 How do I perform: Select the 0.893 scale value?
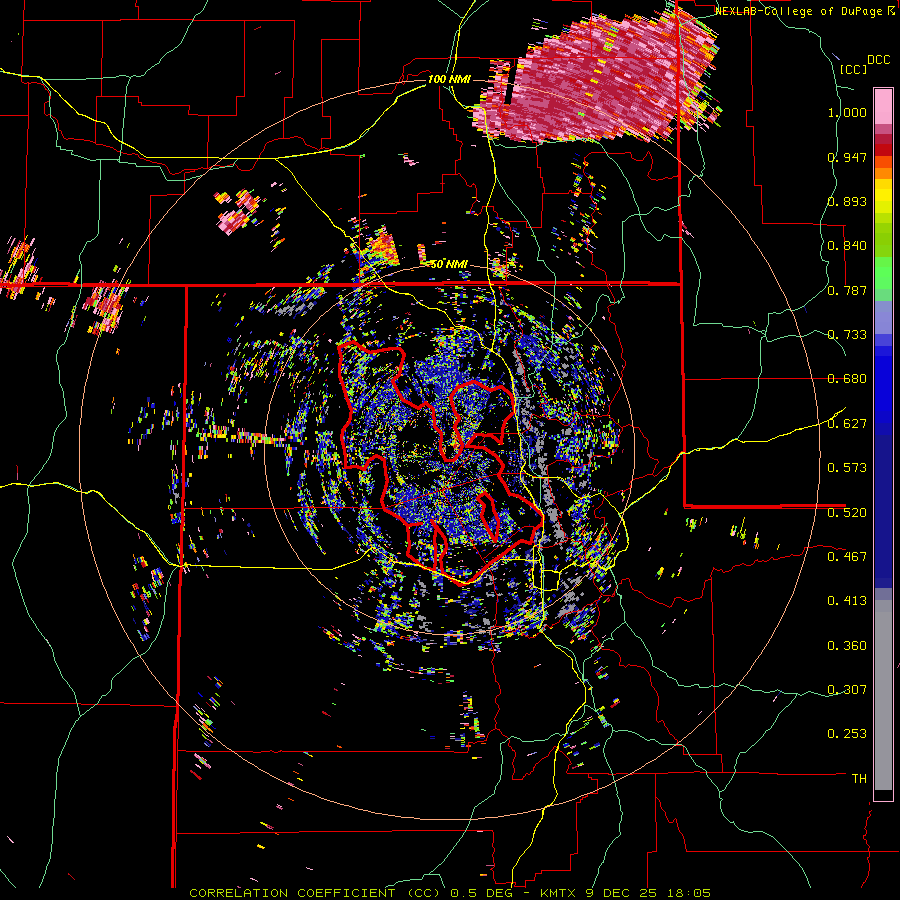tap(847, 201)
